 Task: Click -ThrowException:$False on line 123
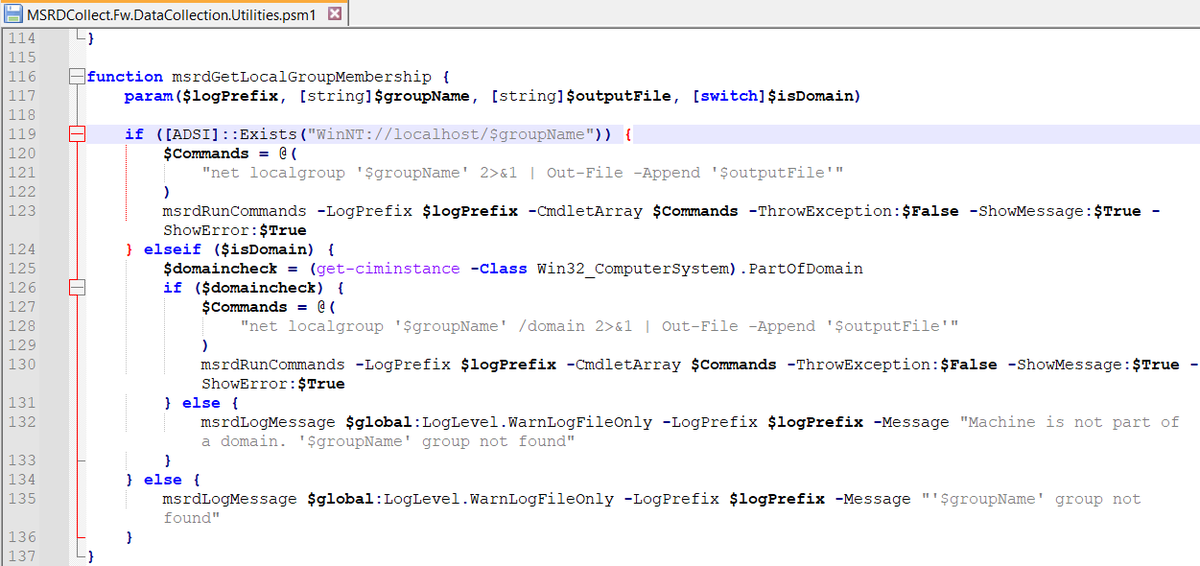click(858, 211)
